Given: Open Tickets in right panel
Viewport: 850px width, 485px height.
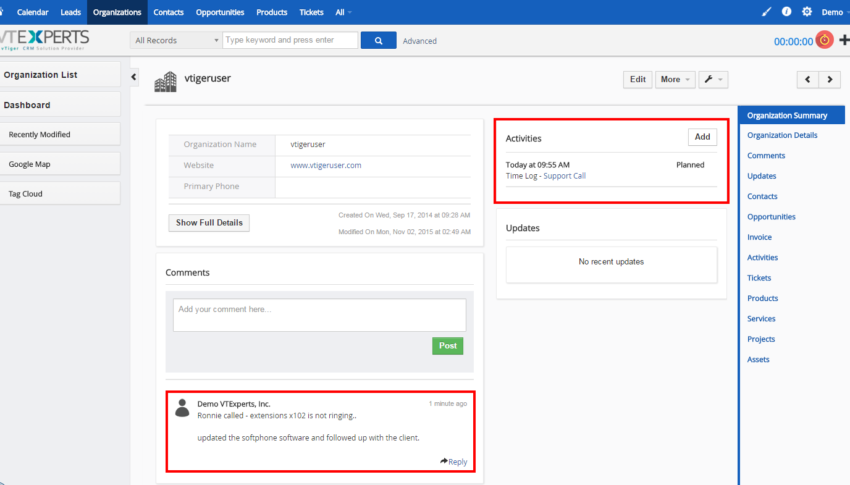Looking at the screenshot, I should click(x=759, y=278).
